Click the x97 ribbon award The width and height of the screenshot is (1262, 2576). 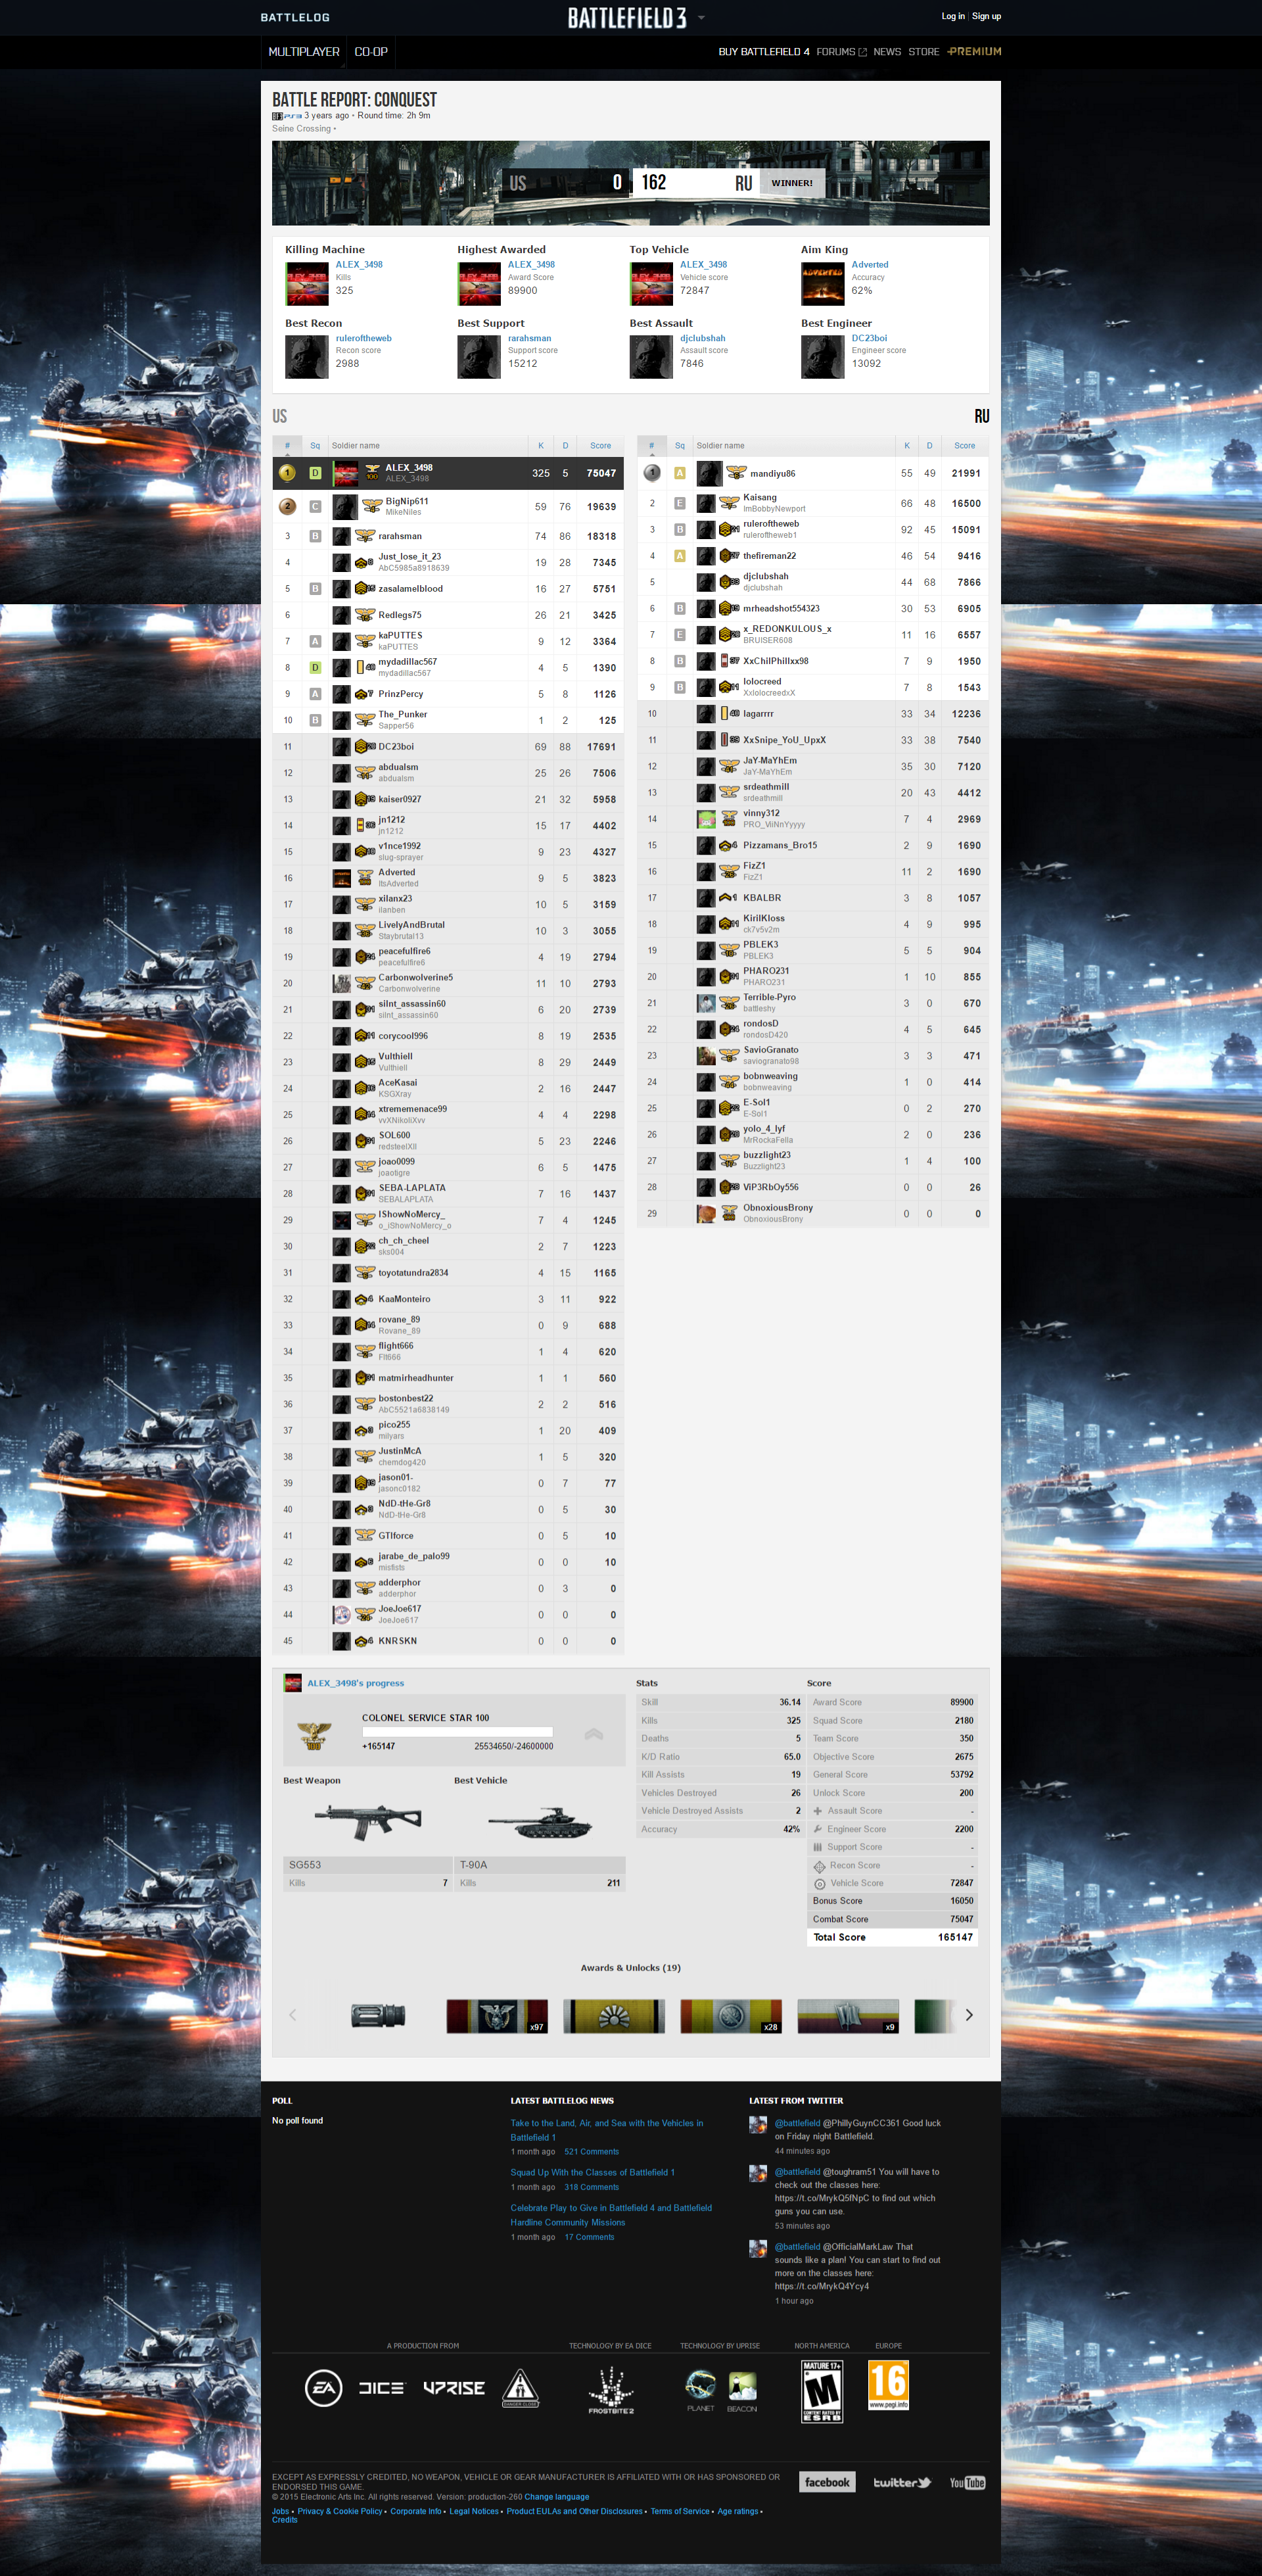[497, 2016]
